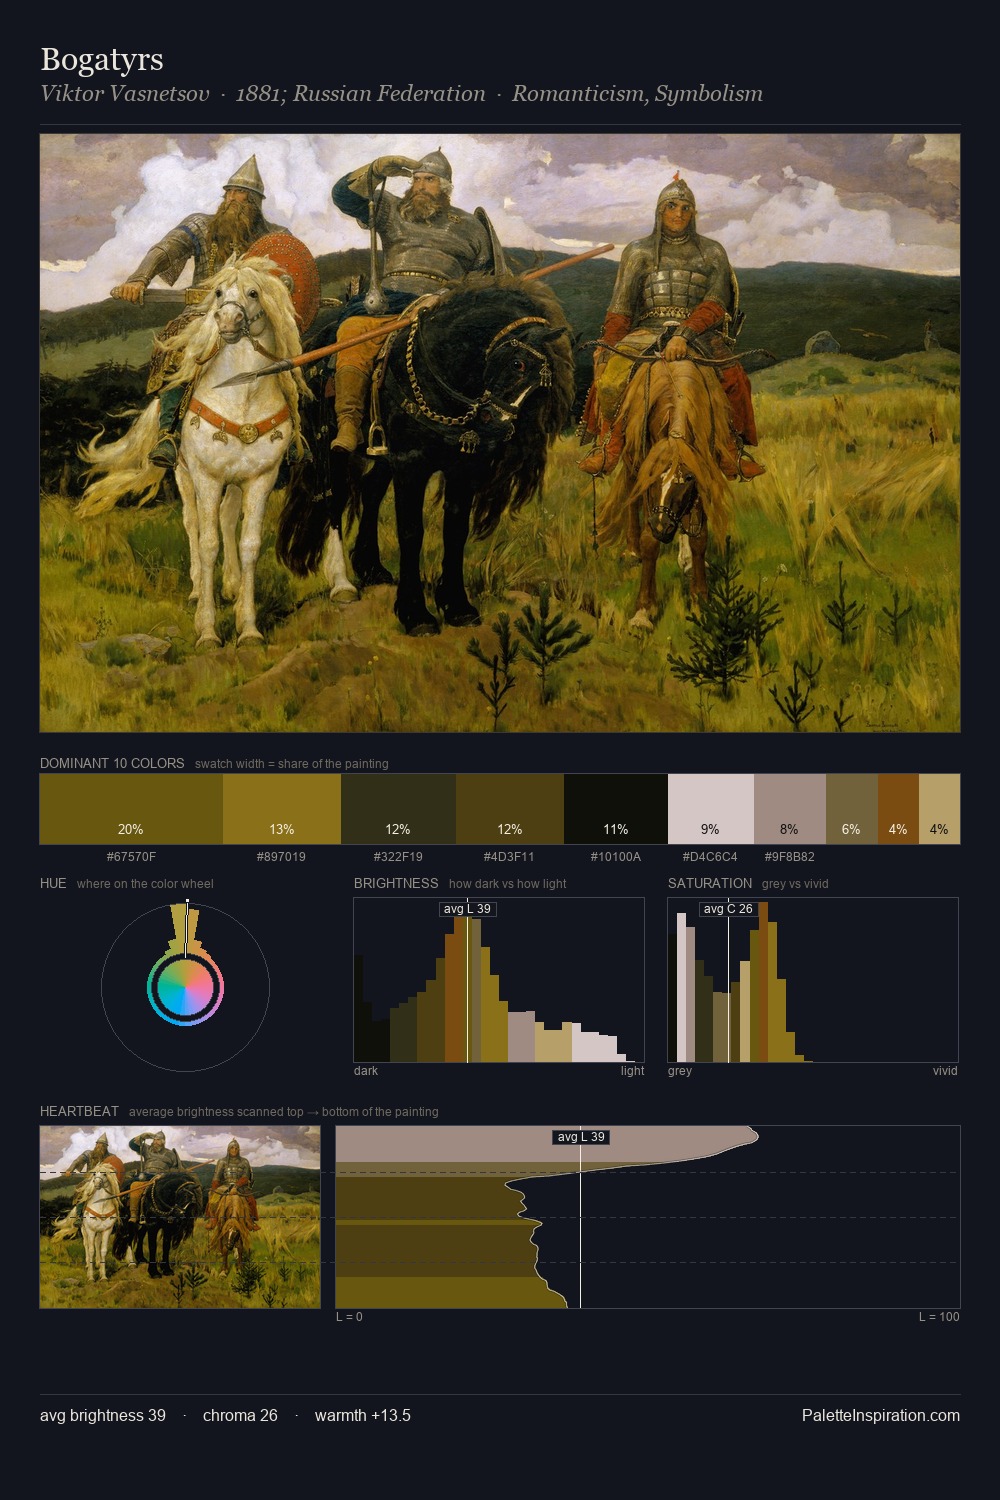Image resolution: width=1000 pixels, height=1500 pixels.
Task: Click the "HEARTBEAT" section heading
Action: [x=79, y=1111]
